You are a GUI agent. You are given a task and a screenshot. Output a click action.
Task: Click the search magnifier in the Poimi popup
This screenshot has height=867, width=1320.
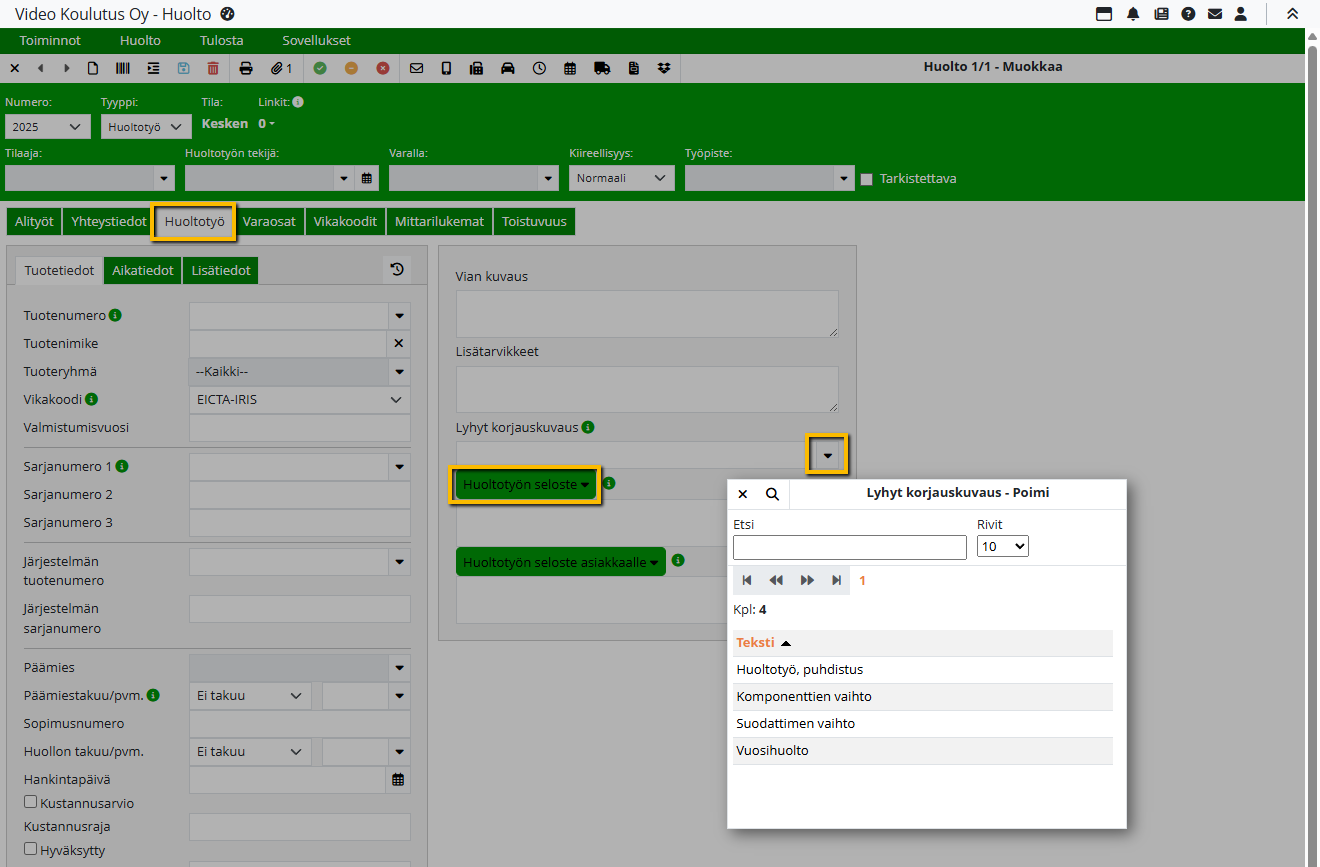(x=772, y=494)
